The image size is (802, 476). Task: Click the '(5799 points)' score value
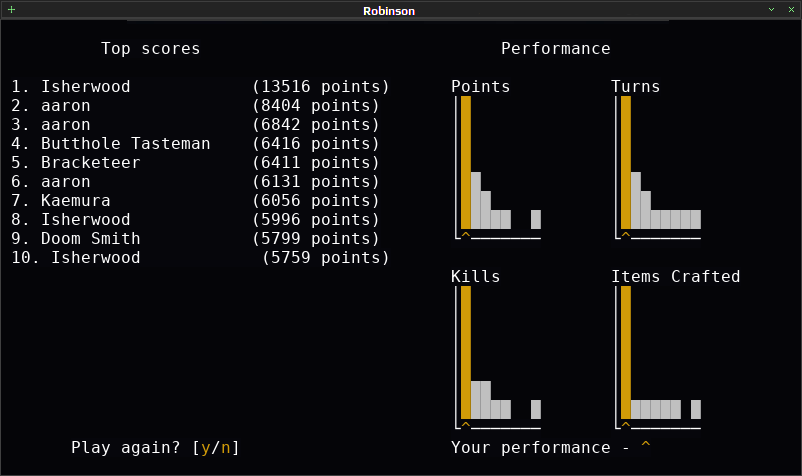[316, 238]
